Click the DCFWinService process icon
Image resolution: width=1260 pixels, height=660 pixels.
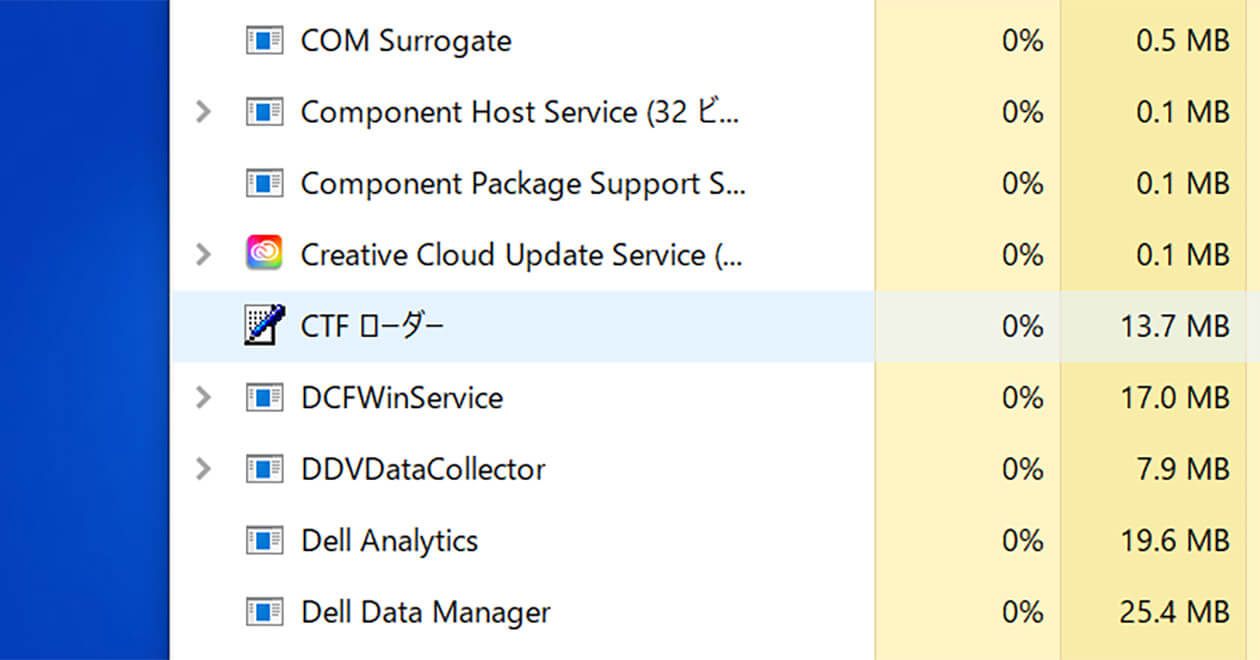264,397
